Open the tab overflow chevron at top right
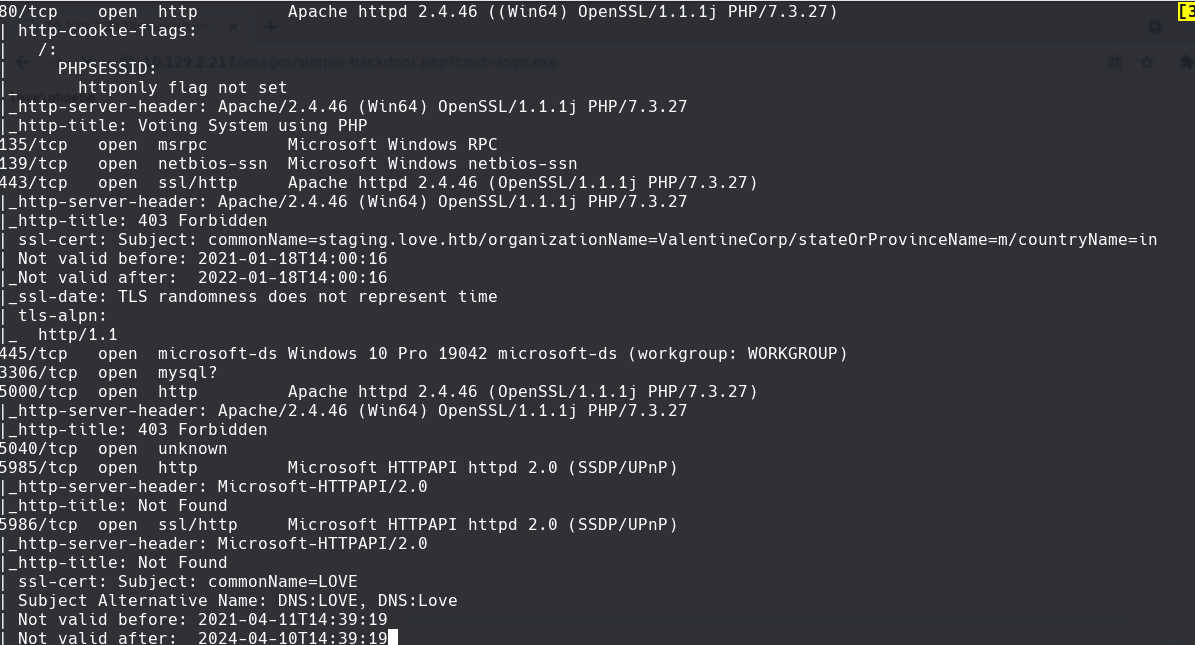The width and height of the screenshot is (1195, 645). (1155, 27)
